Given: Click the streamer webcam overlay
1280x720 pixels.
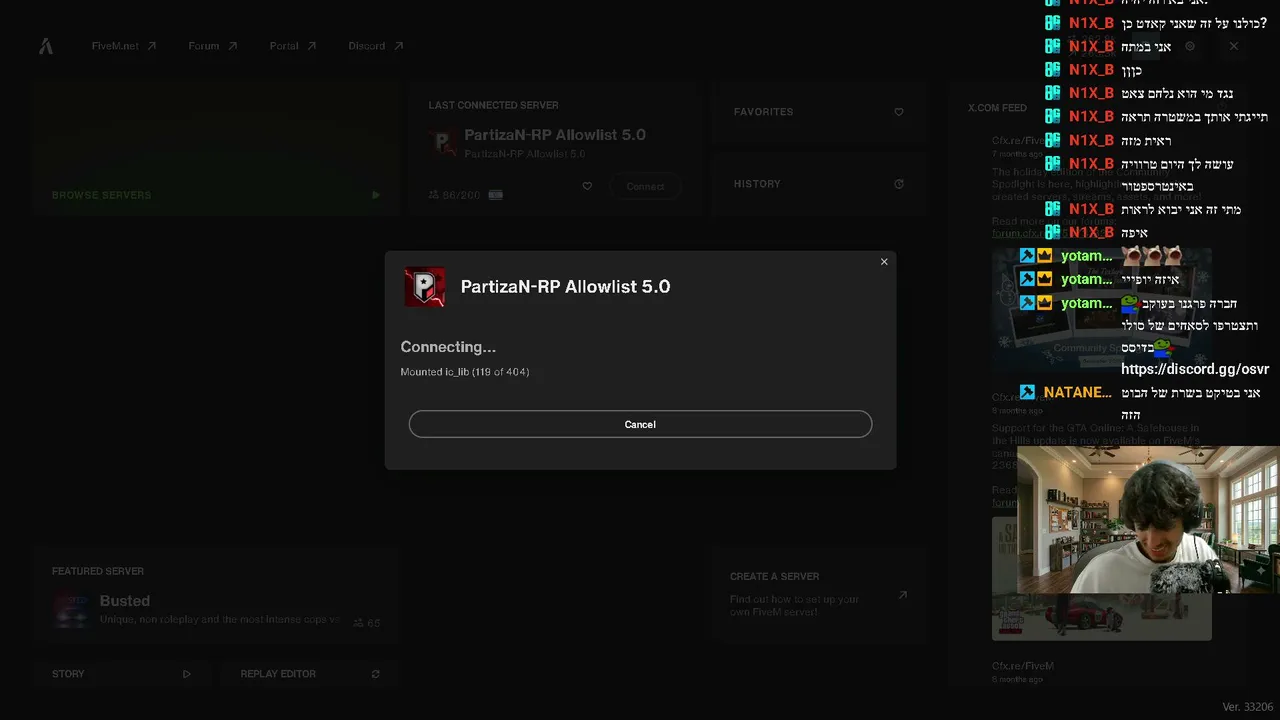Looking at the screenshot, I should pos(1148,520).
